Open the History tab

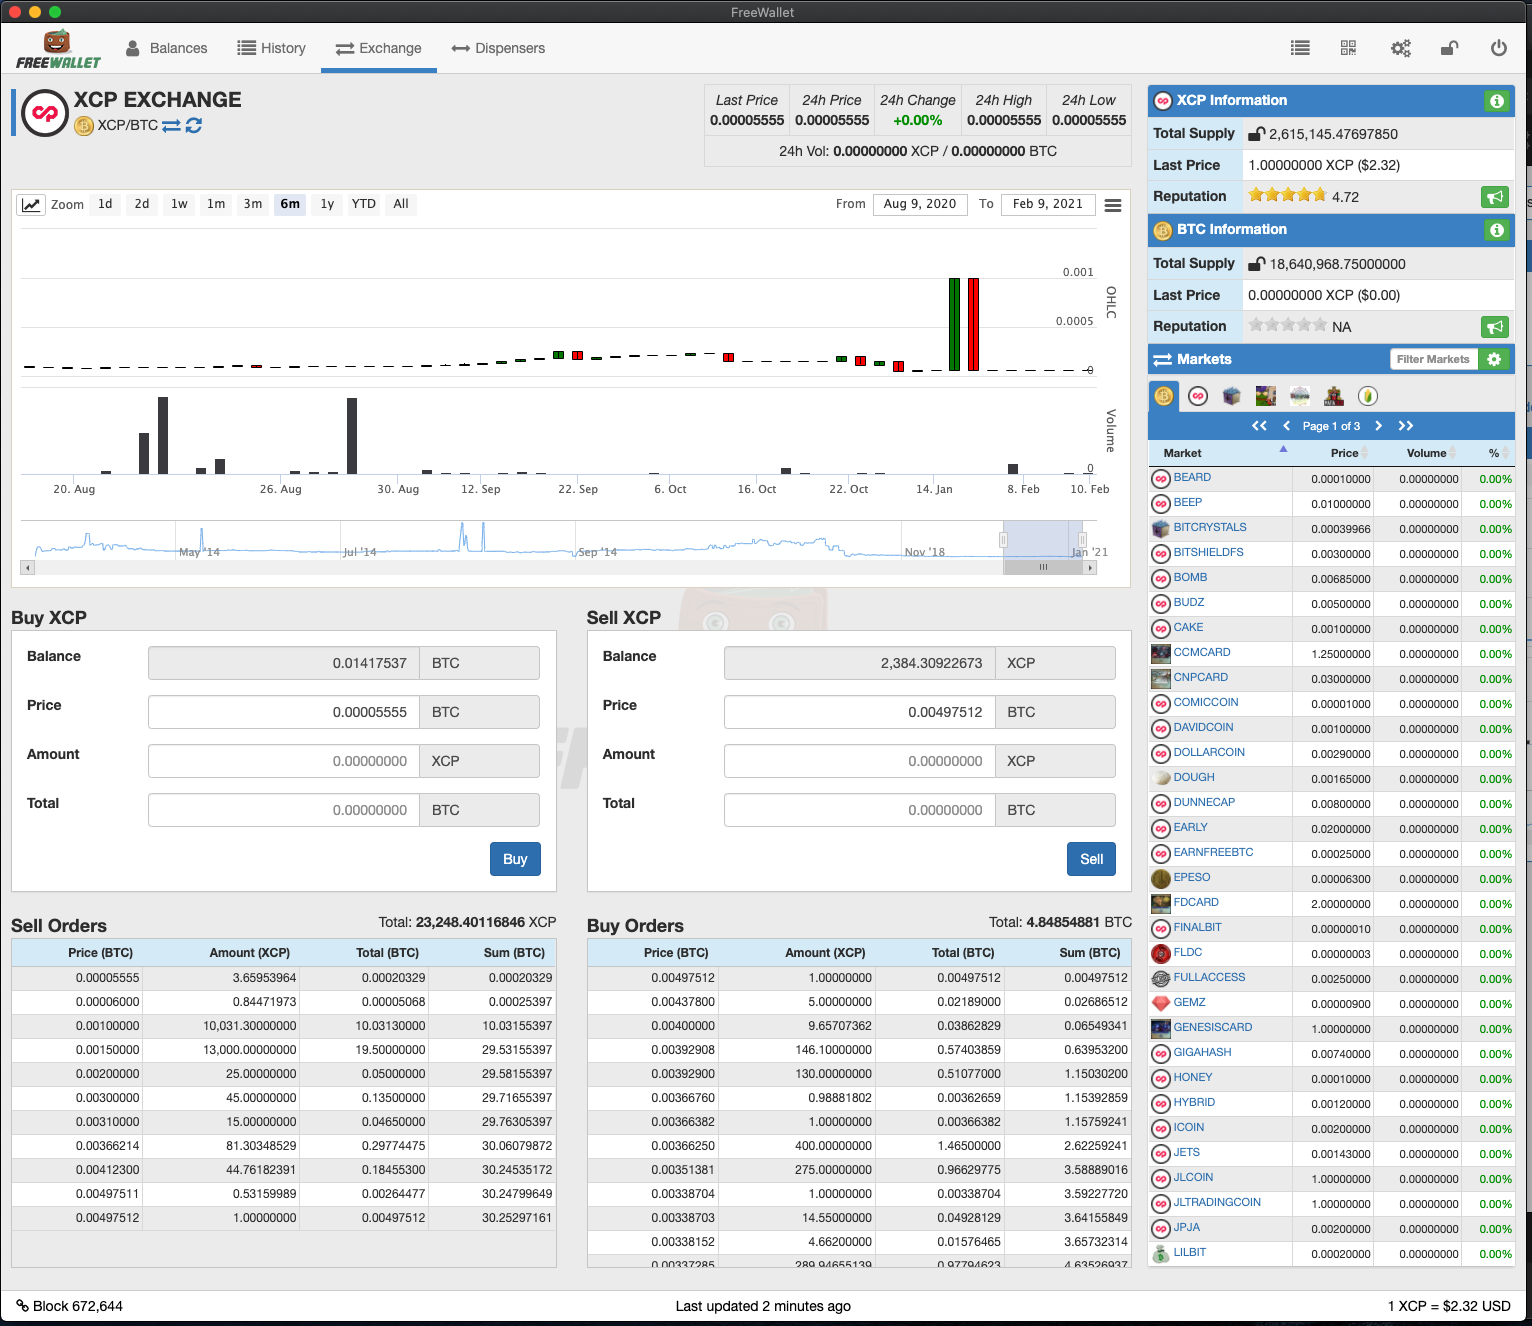tap(271, 48)
